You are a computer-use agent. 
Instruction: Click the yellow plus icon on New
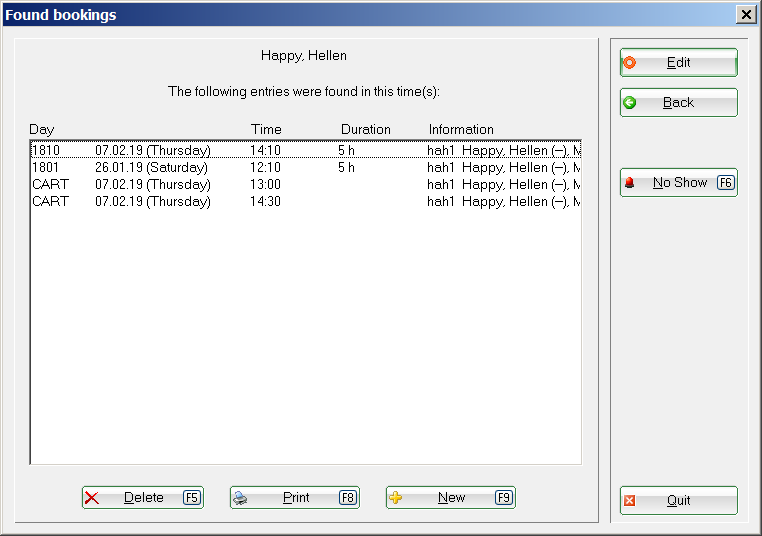[x=396, y=498]
